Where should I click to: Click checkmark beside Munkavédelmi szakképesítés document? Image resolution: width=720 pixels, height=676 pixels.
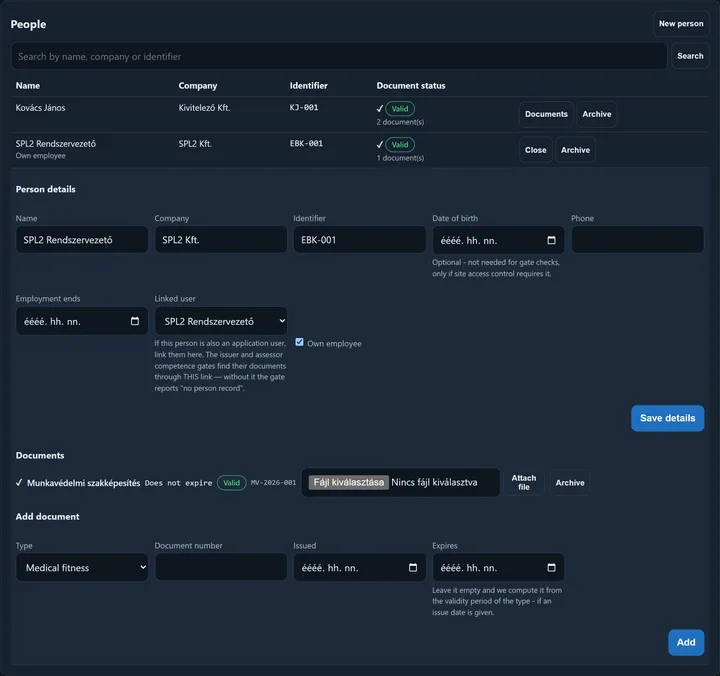point(19,483)
